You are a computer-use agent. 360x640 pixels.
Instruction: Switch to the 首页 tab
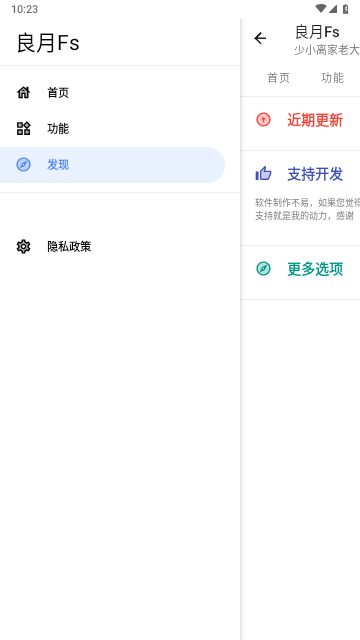[x=278, y=78]
